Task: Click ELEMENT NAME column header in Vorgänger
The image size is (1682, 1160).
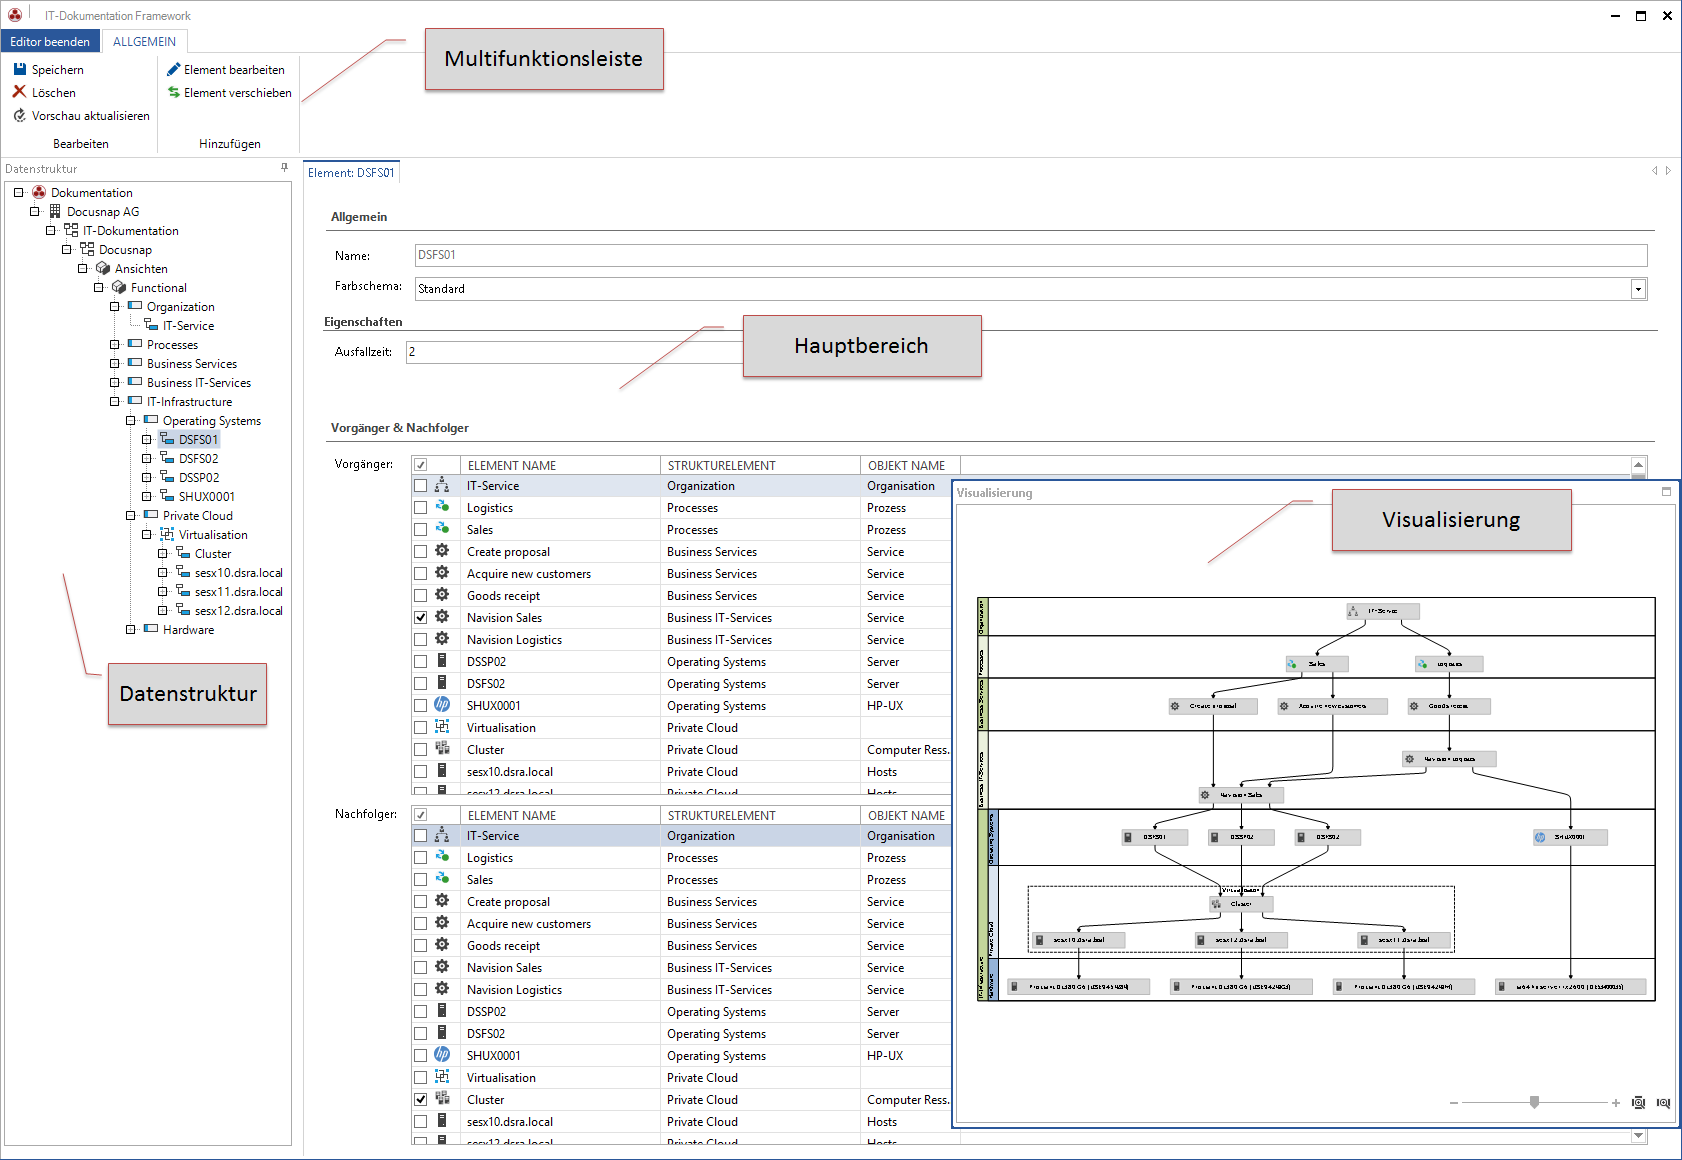Action: (x=560, y=465)
